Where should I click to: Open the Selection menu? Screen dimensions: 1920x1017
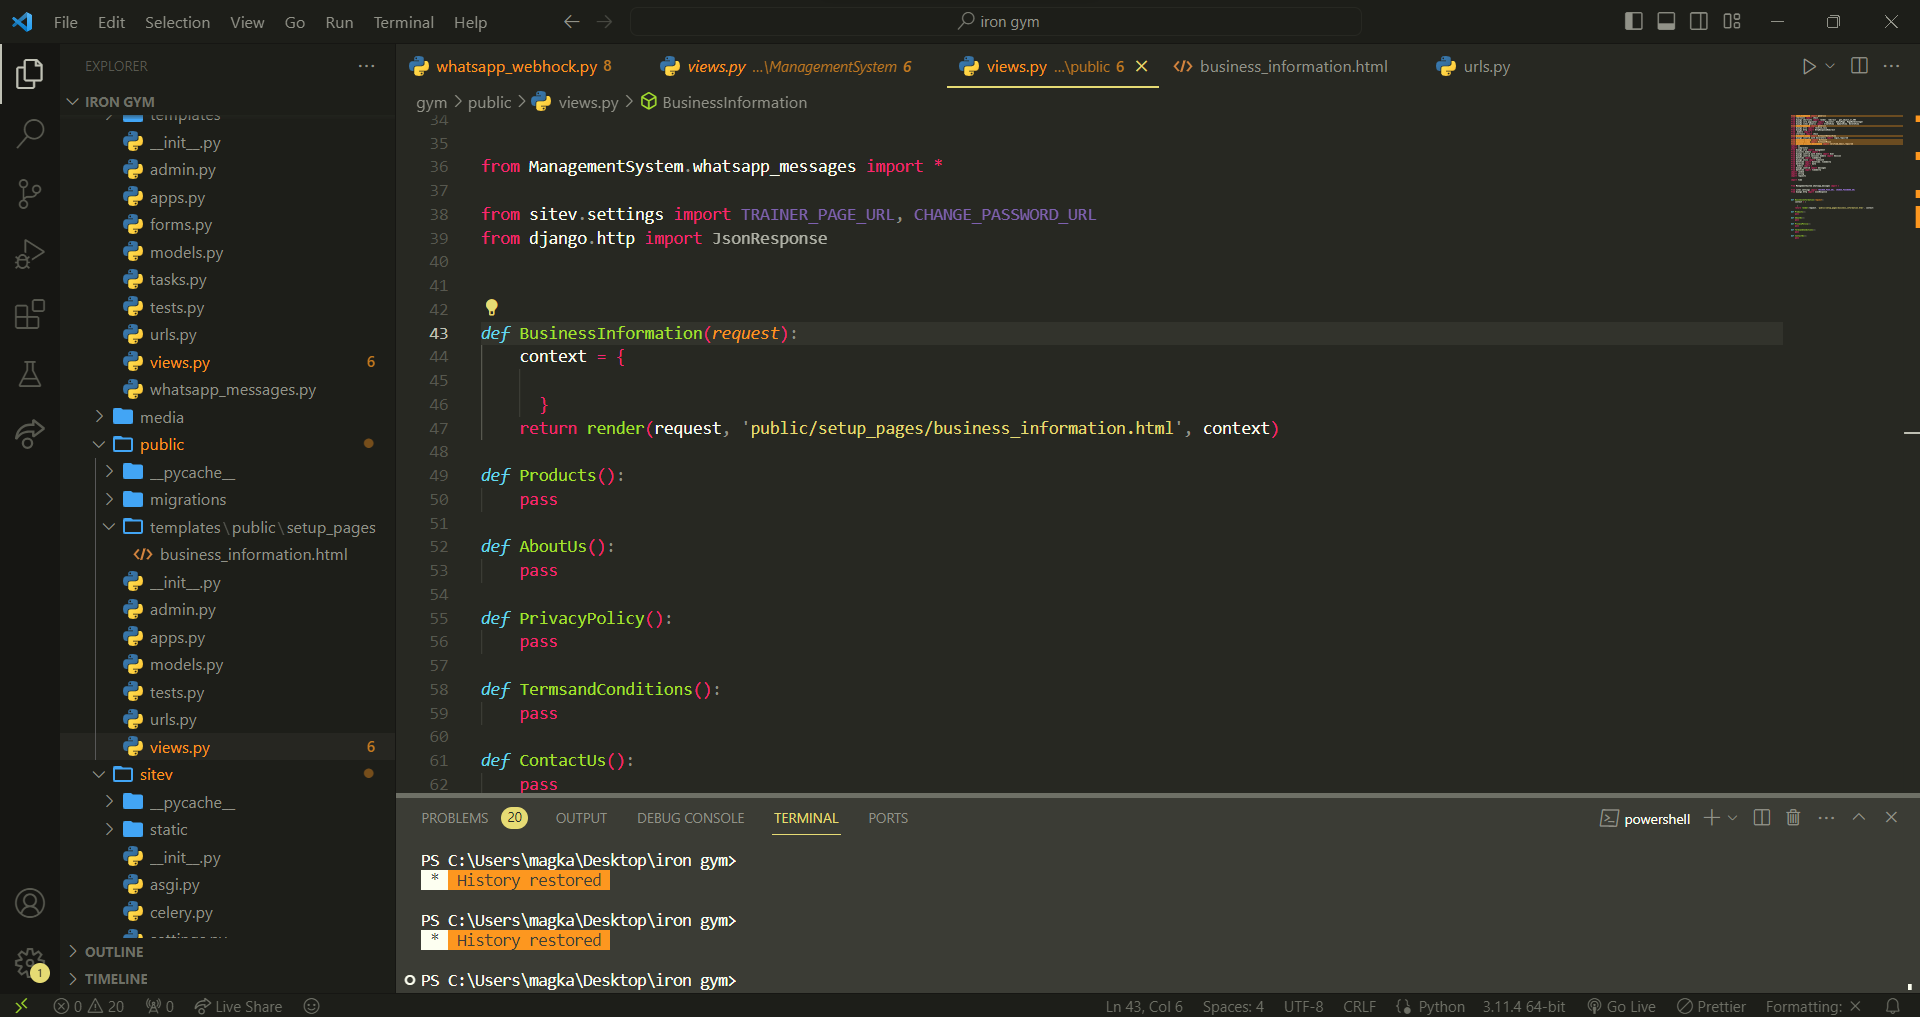click(177, 22)
